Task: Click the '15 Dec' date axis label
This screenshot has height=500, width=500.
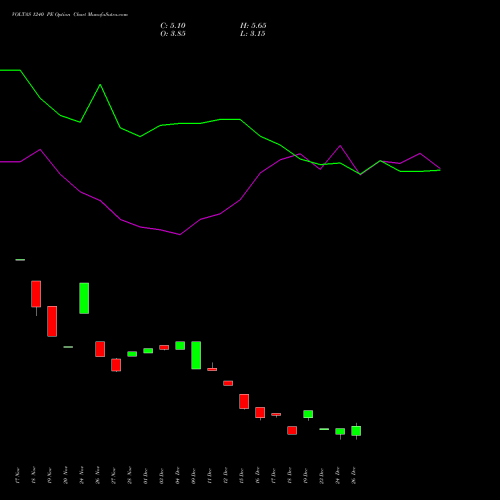Action: pyautogui.click(x=242, y=476)
